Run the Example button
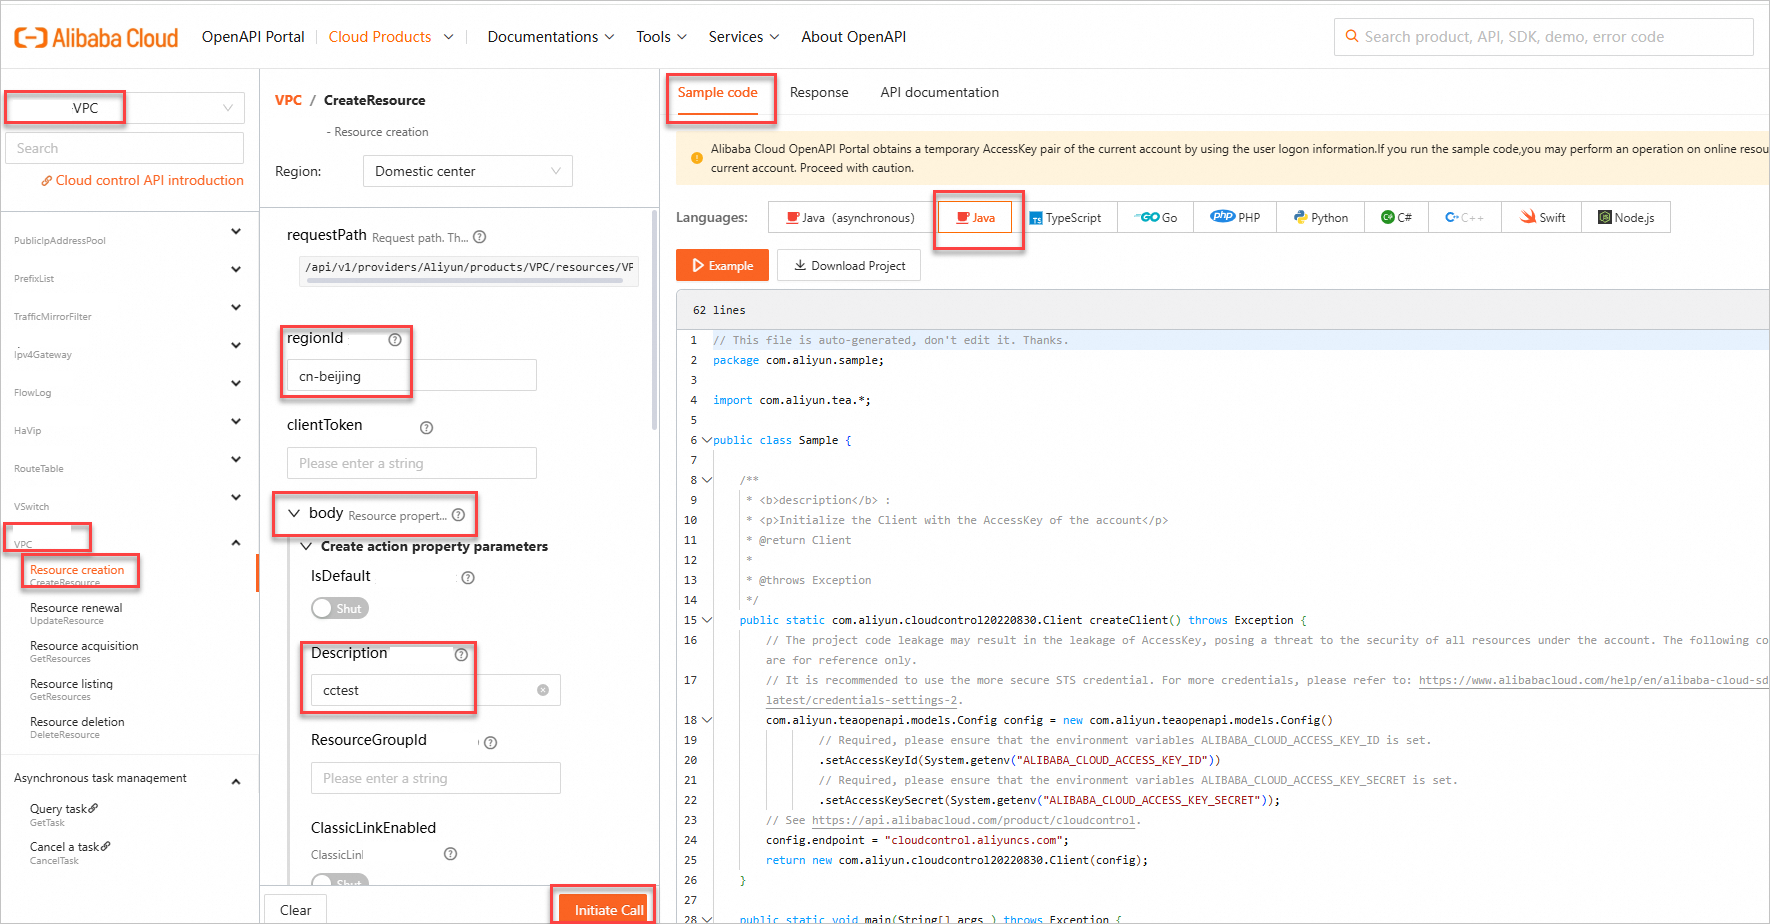The image size is (1770, 924). tap(723, 266)
